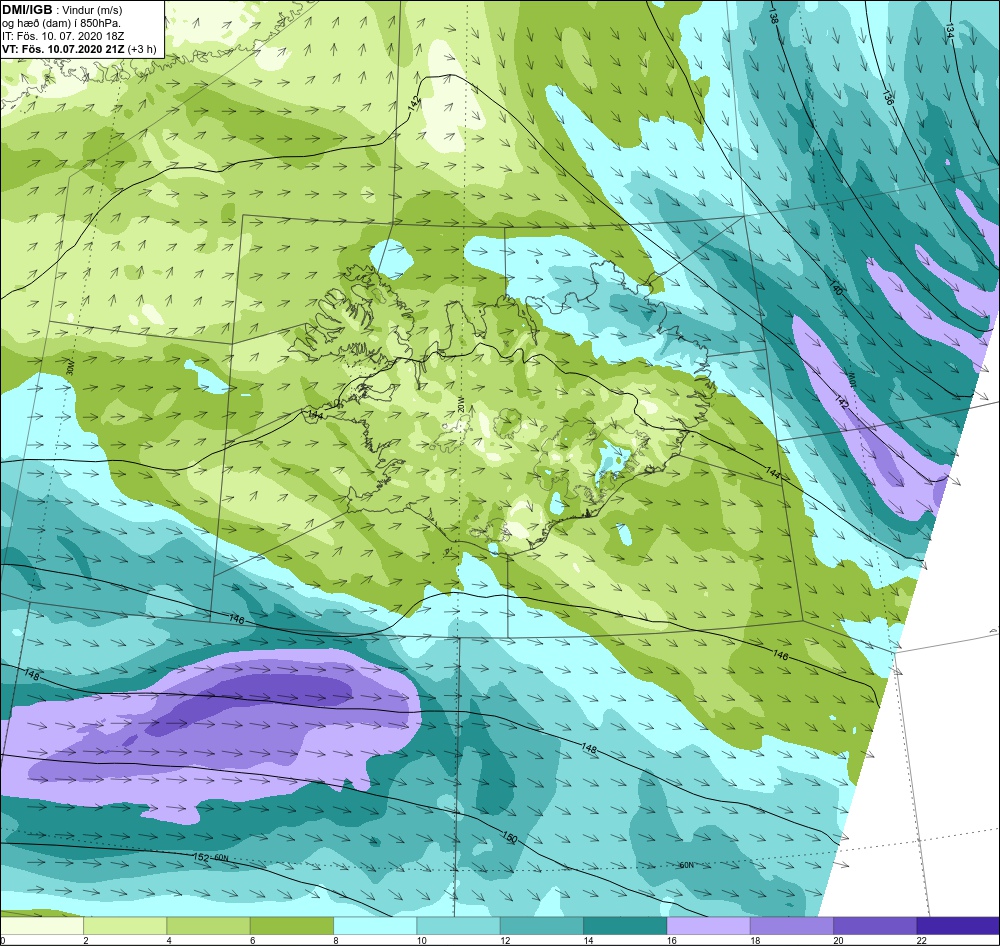Click the '148' contour label southeast of Iceland
The height and width of the screenshot is (946, 1000).
click(x=589, y=748)
